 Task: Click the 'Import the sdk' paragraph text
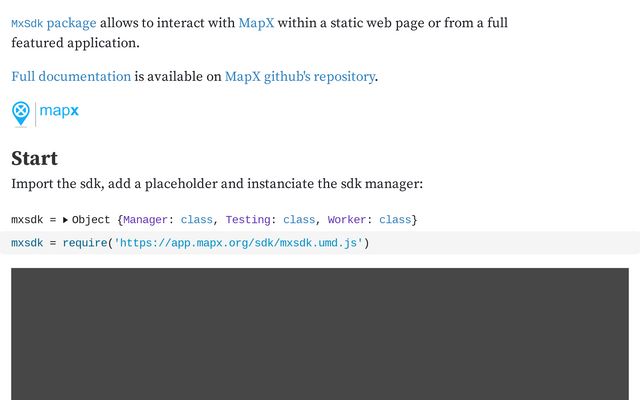[x=217, y=184]
